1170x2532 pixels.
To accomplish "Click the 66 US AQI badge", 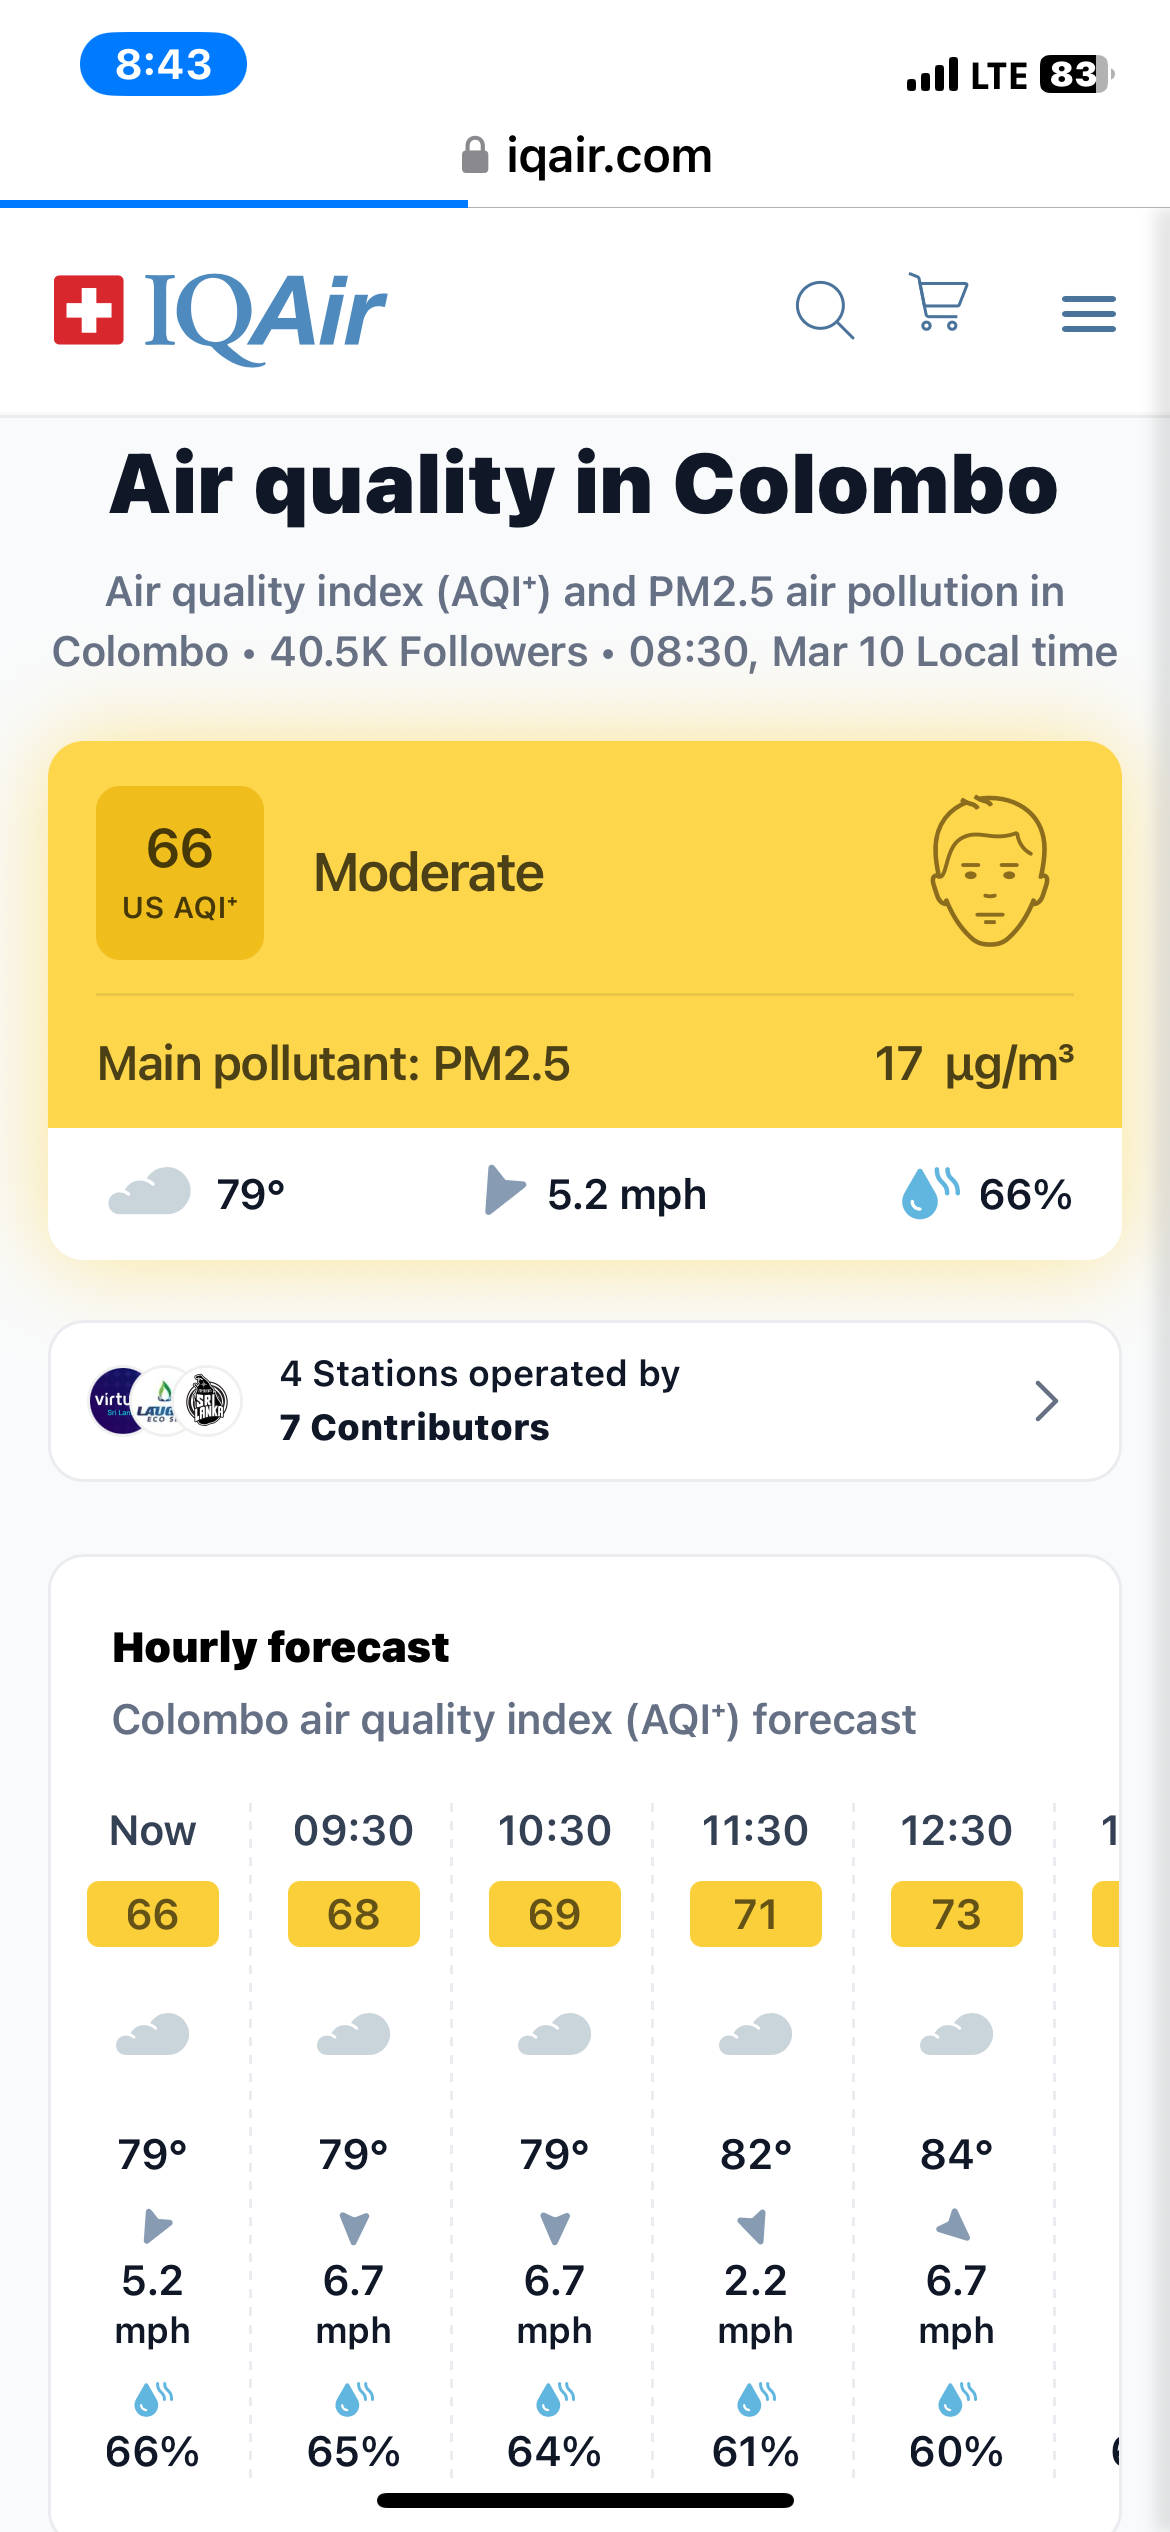I will coord(180,872).
